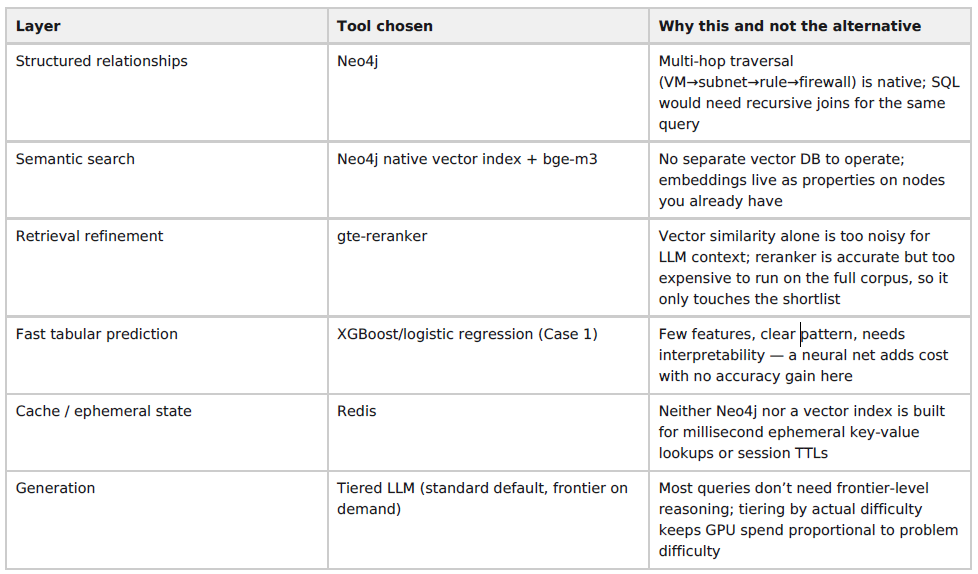
Task: Select the 'Cache / ephemeral state' cell
Action: 167,432
